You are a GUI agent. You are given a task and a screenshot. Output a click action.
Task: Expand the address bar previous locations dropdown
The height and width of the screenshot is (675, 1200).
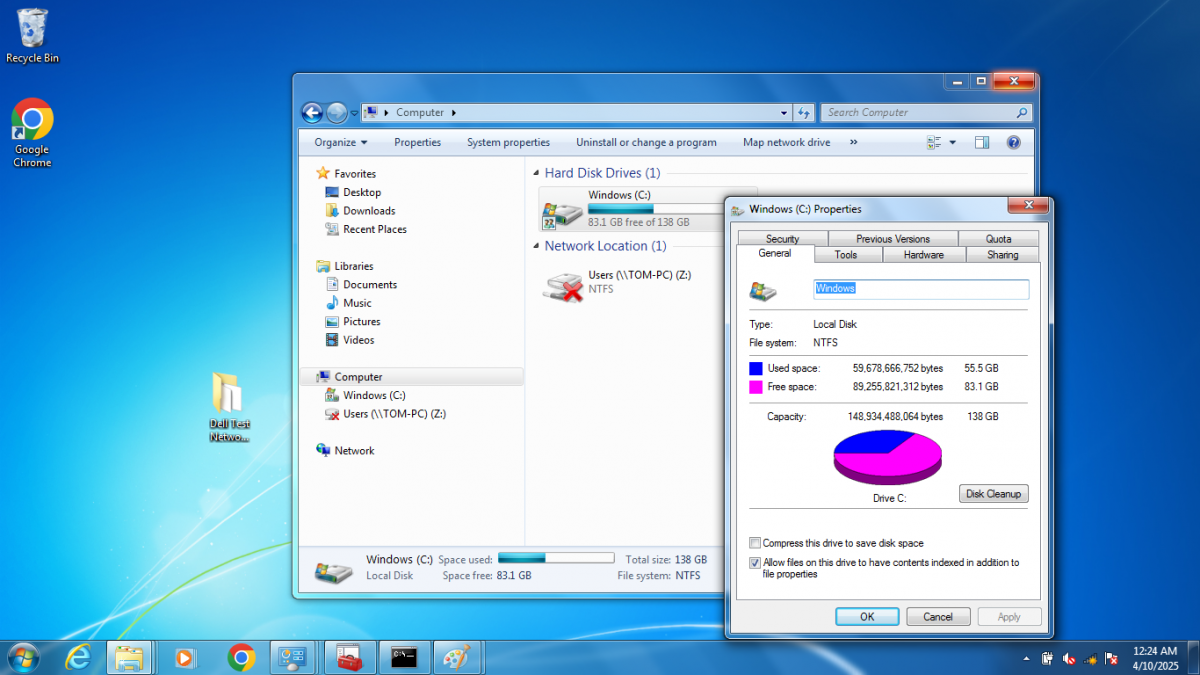786,113
